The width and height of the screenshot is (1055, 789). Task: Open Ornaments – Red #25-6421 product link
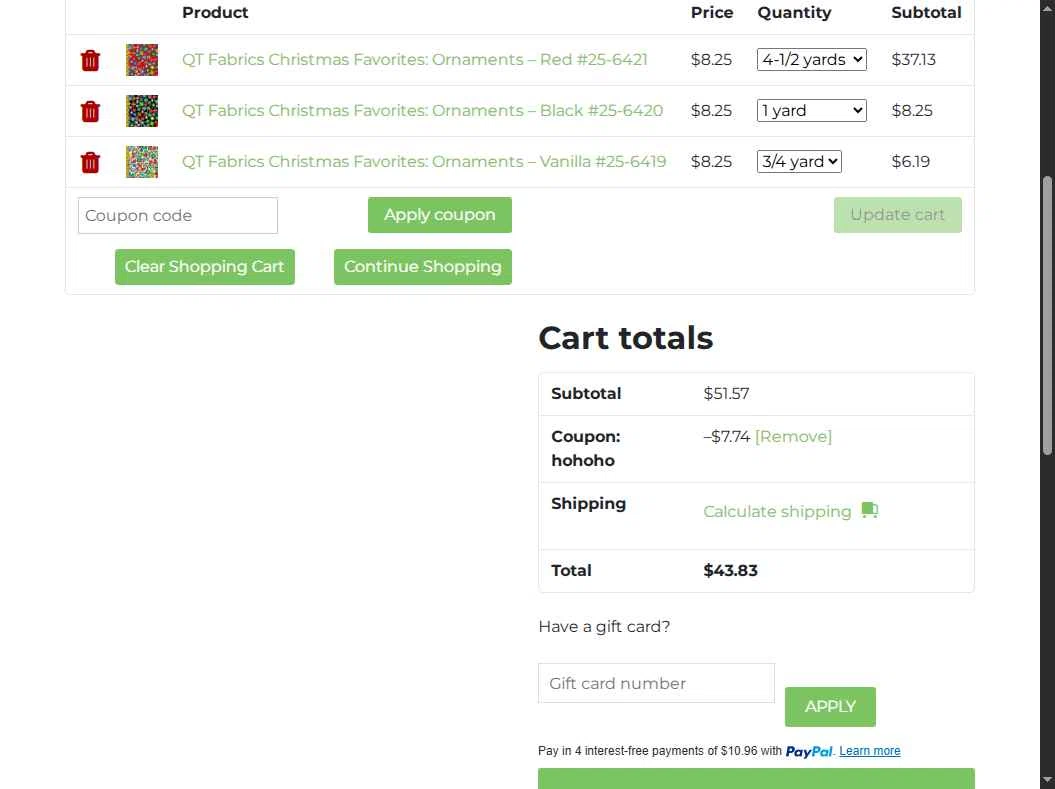pos(414,59)
